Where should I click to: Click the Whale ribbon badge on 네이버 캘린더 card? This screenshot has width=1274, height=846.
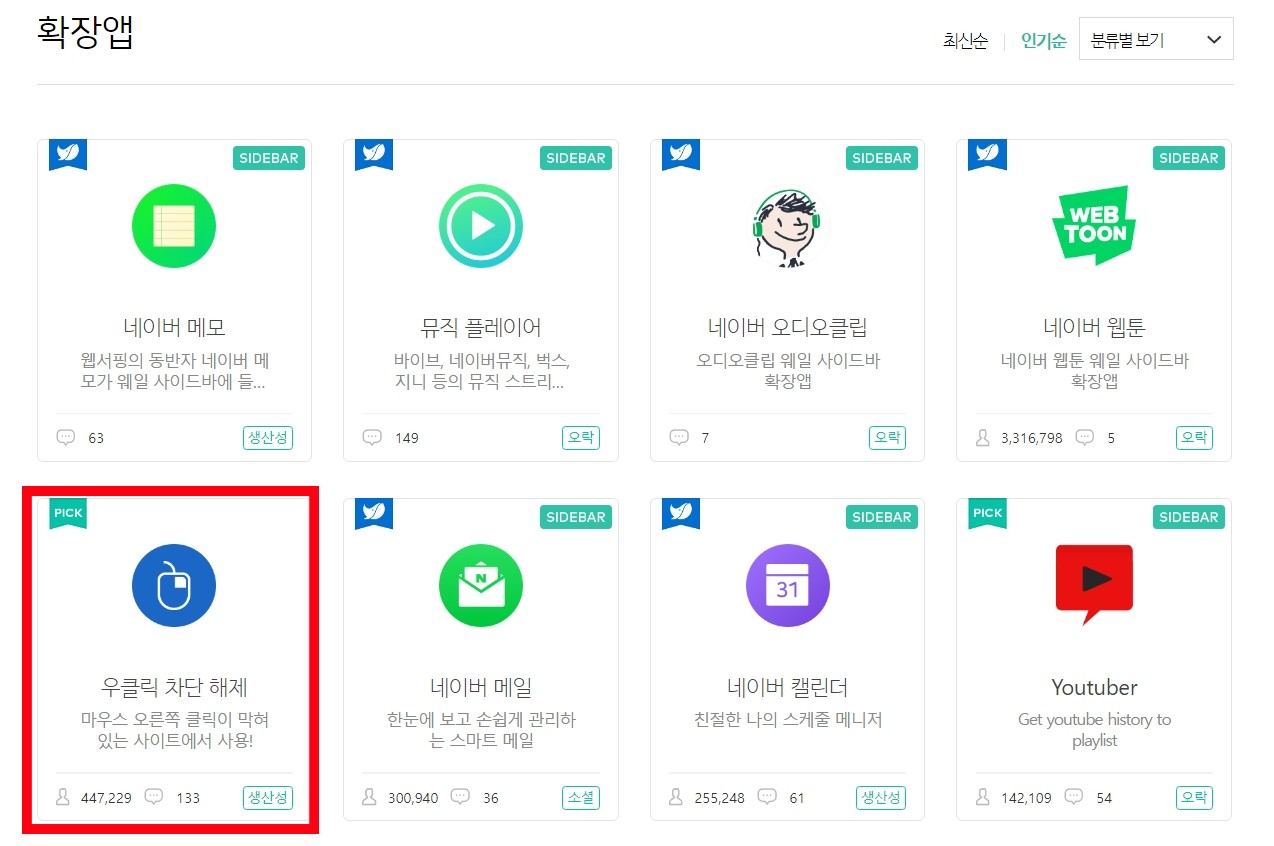click(x=681, y=514)
